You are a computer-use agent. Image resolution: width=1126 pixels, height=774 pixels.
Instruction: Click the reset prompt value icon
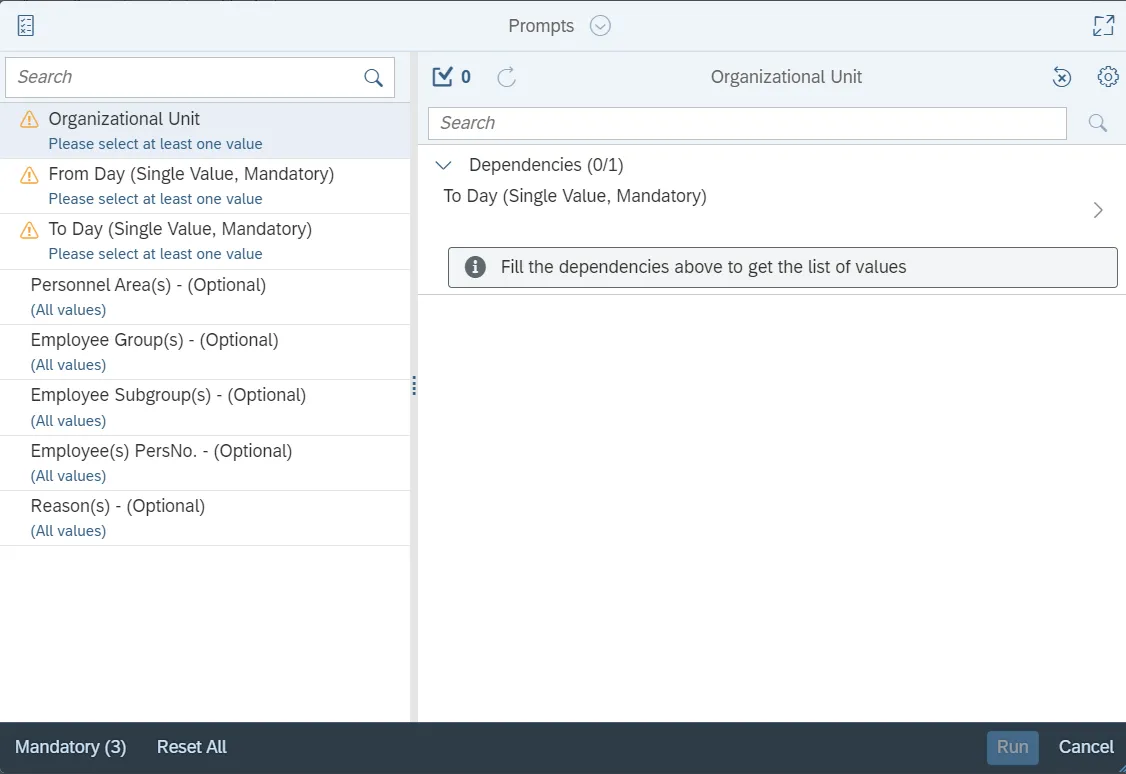pos(1062,77)
